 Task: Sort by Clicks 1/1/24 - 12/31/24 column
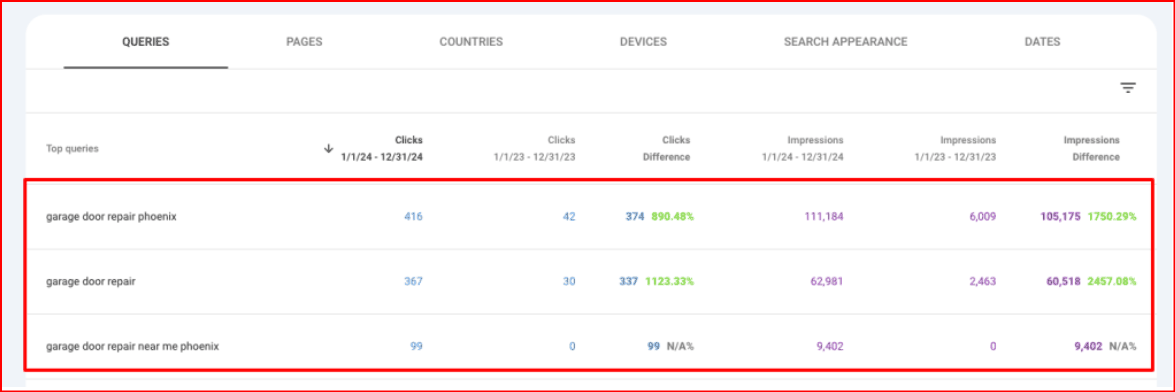381,148
